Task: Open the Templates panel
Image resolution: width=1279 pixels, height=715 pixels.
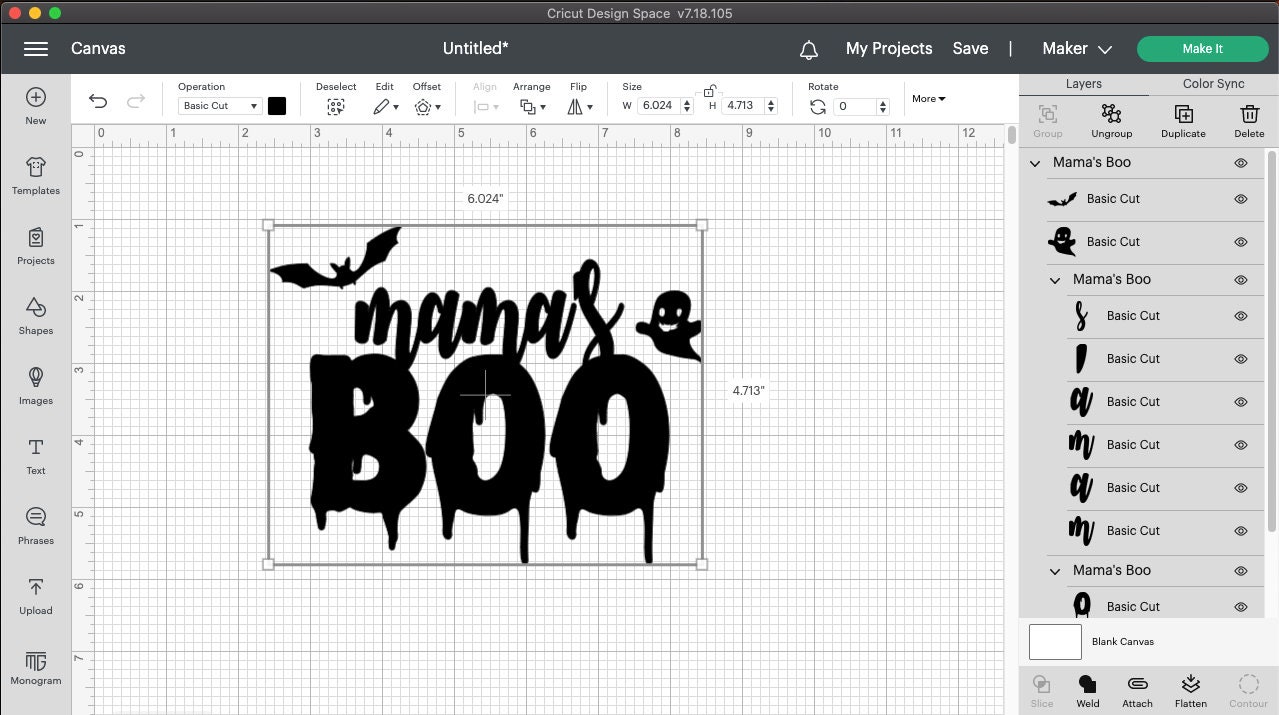Action: pos(35,177)
